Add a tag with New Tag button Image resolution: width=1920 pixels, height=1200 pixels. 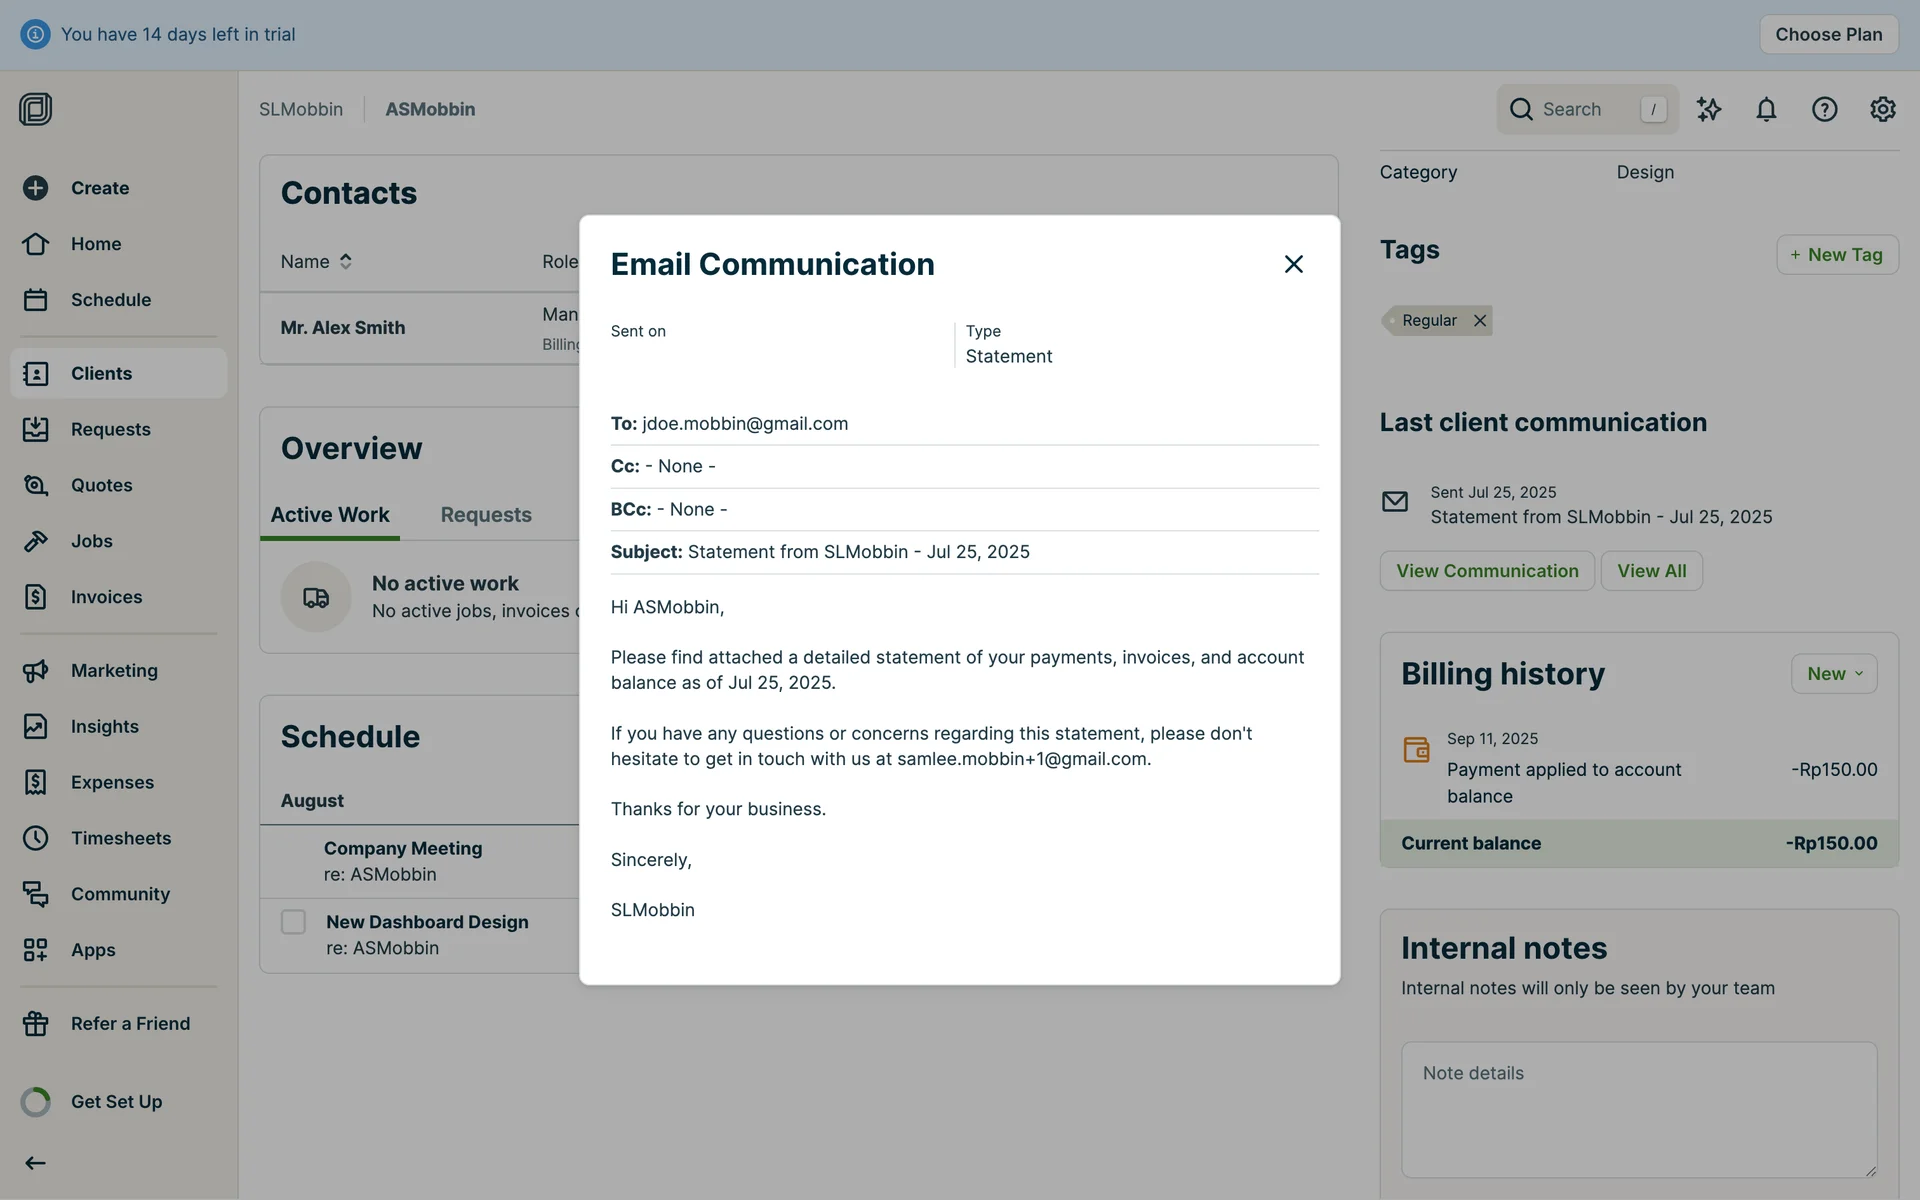pos(1836,255)
